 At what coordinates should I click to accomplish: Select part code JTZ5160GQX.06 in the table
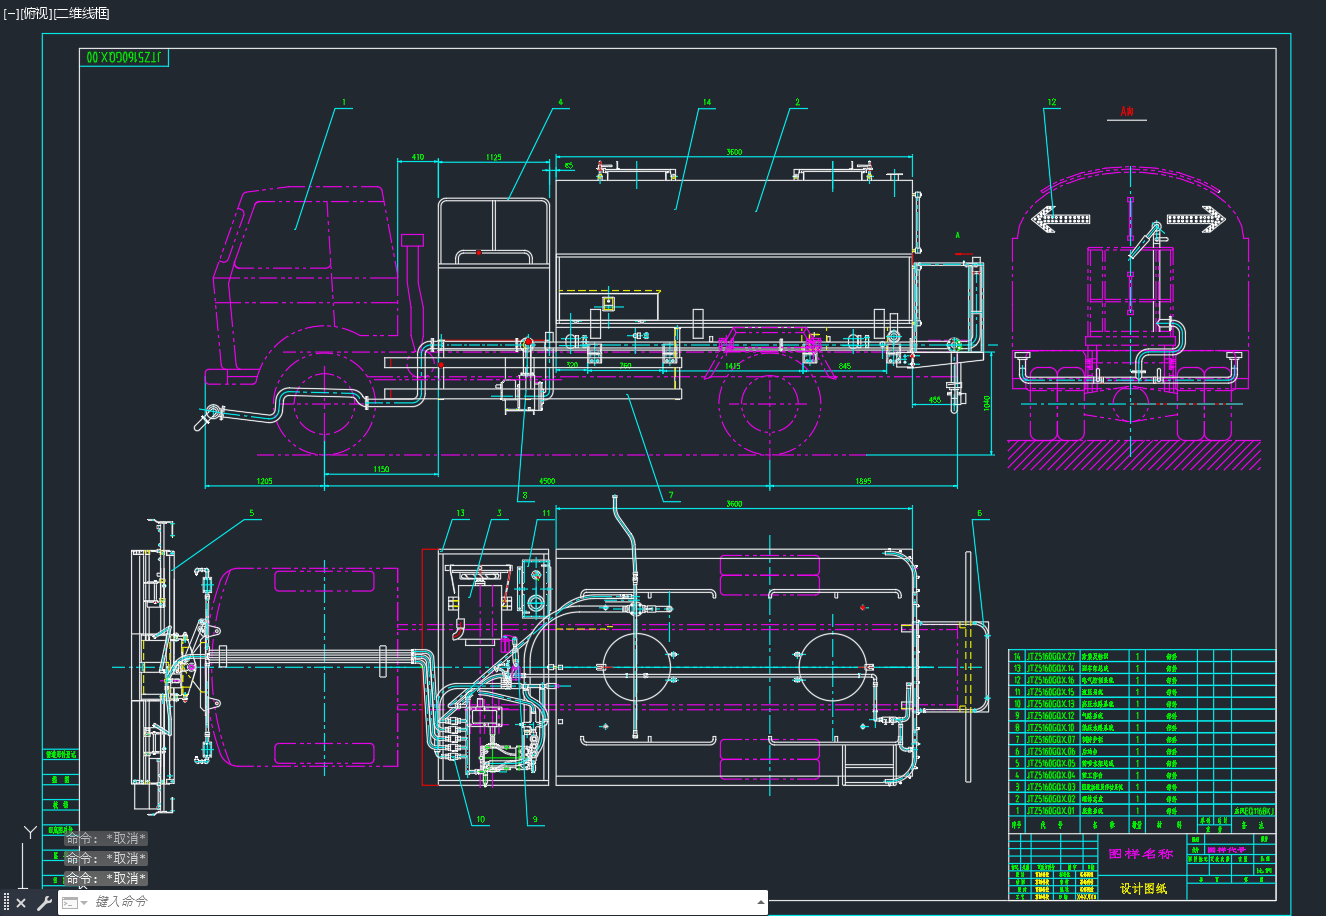click(x=1051, y=752)
